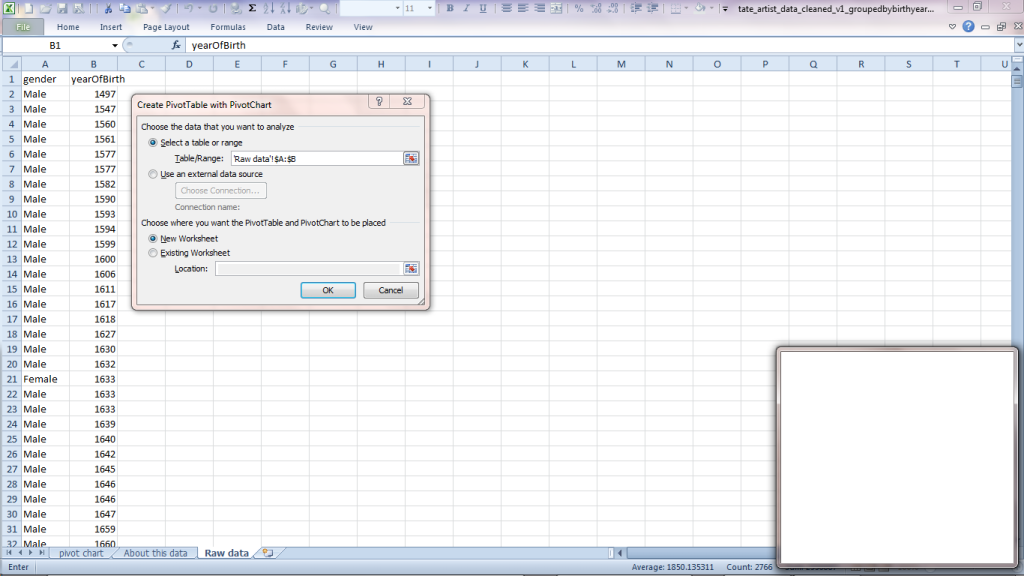
Task: Click the range selector icon beside Table/Range
Action: tap(411, 159)
